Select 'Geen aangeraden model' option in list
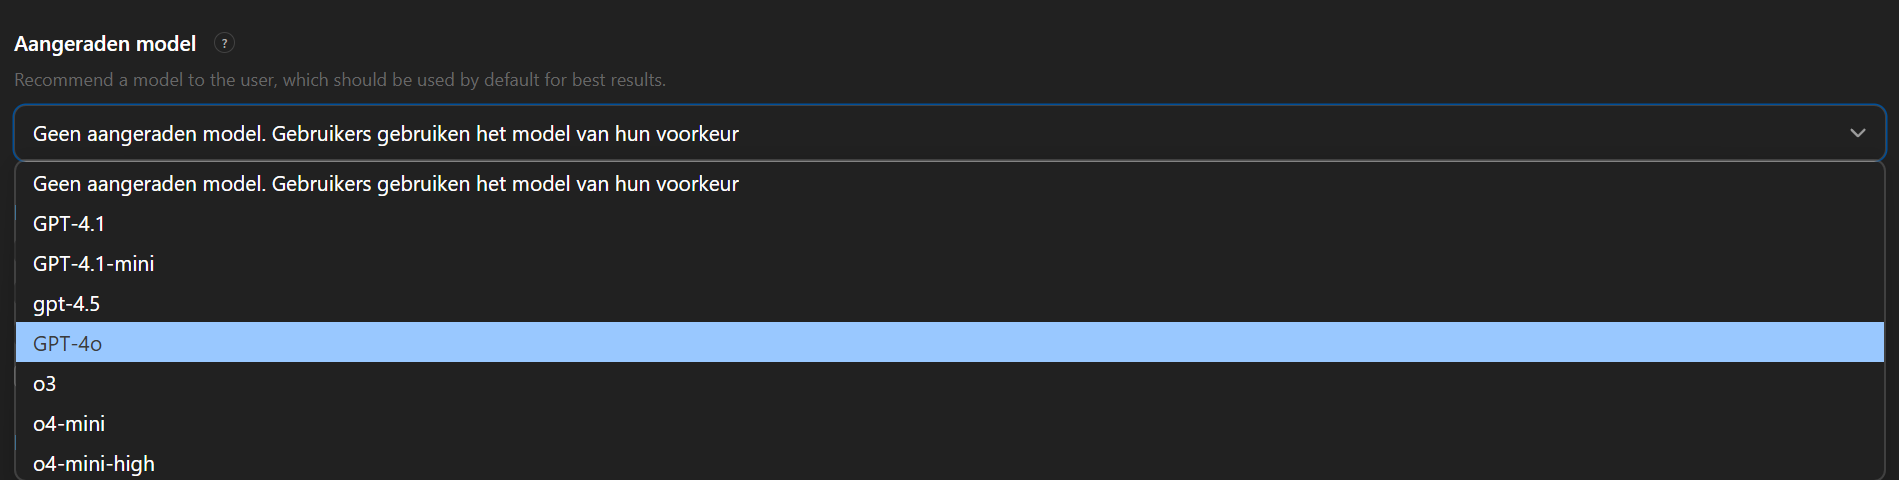The image size is (1899, 480). 386,184
